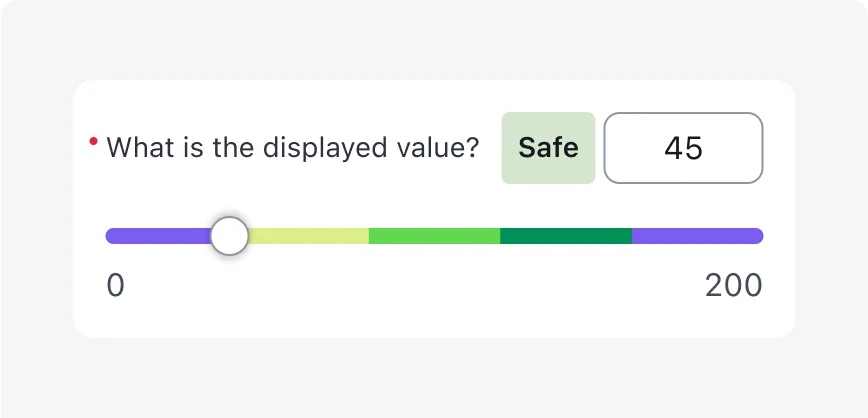Click the right purple slider segment

[697, 236]
